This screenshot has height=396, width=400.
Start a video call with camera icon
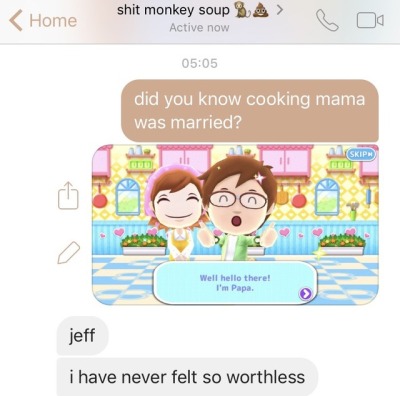[370, 20]
